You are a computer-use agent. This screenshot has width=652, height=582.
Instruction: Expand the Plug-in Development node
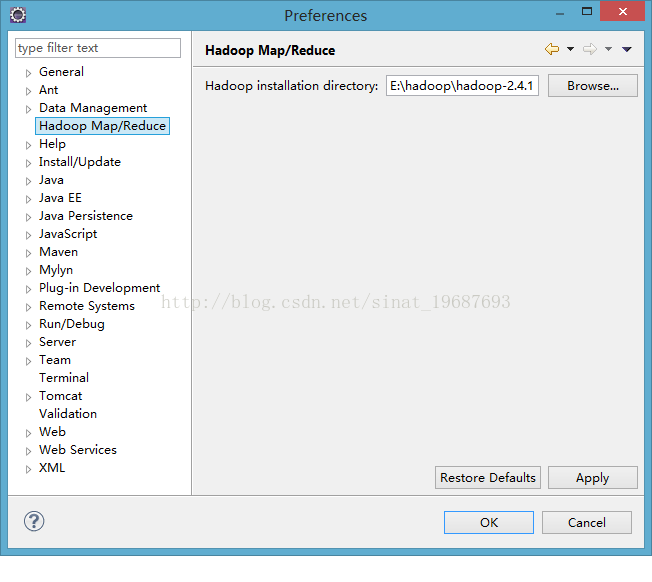pyautogui.click(x=28, y=289)
